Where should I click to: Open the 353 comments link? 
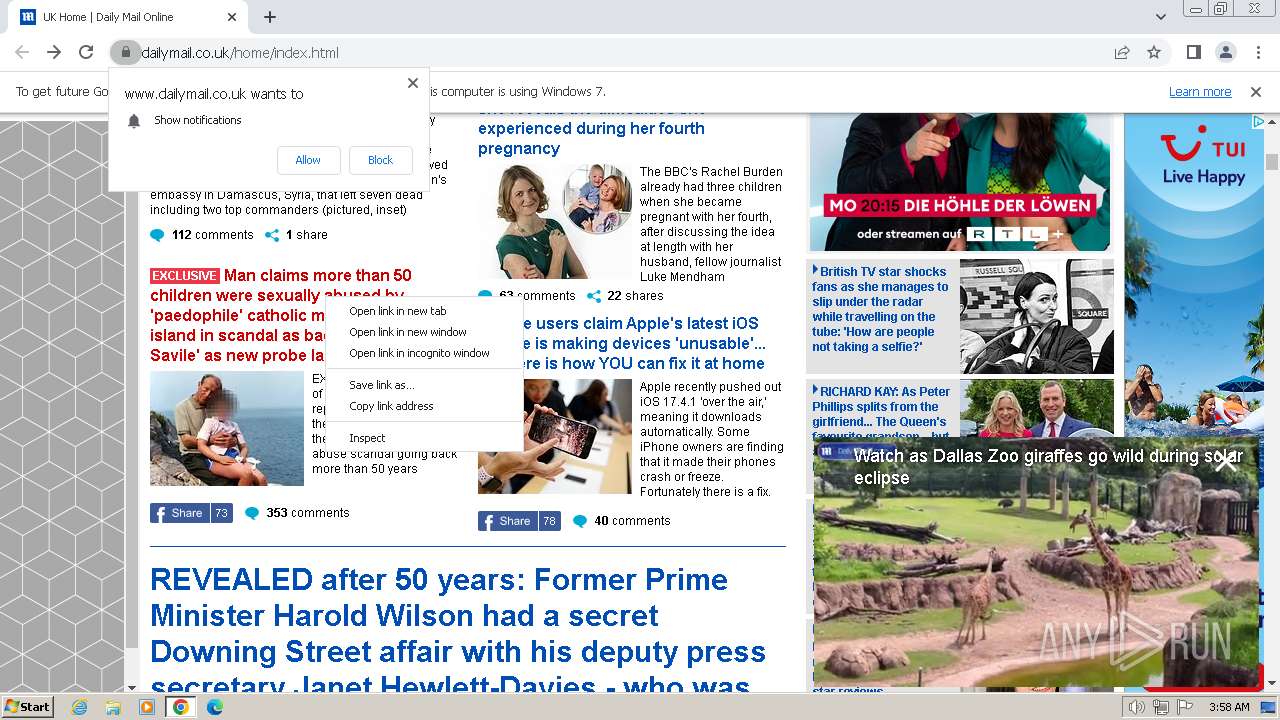point(297,513)
